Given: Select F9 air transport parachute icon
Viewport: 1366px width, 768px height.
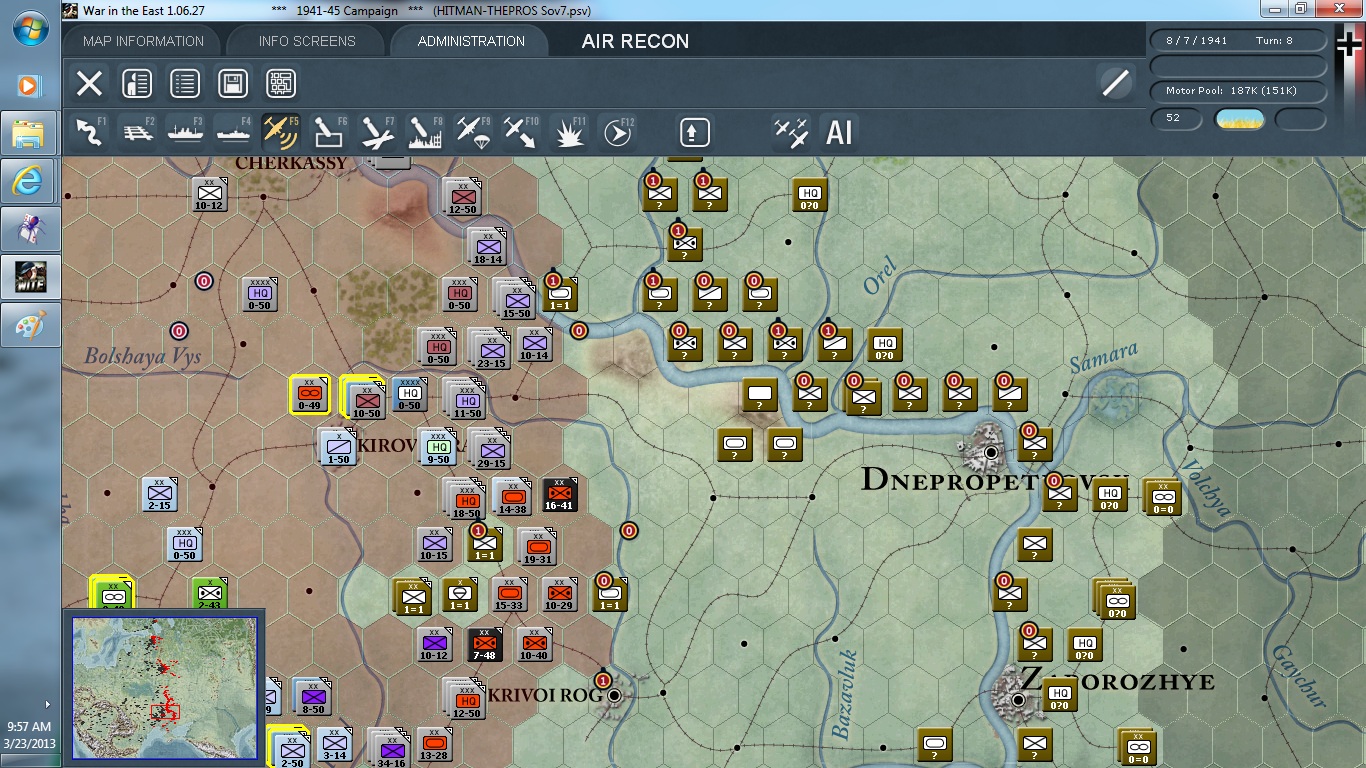Looking at the screenshot, I should (473, 132).
